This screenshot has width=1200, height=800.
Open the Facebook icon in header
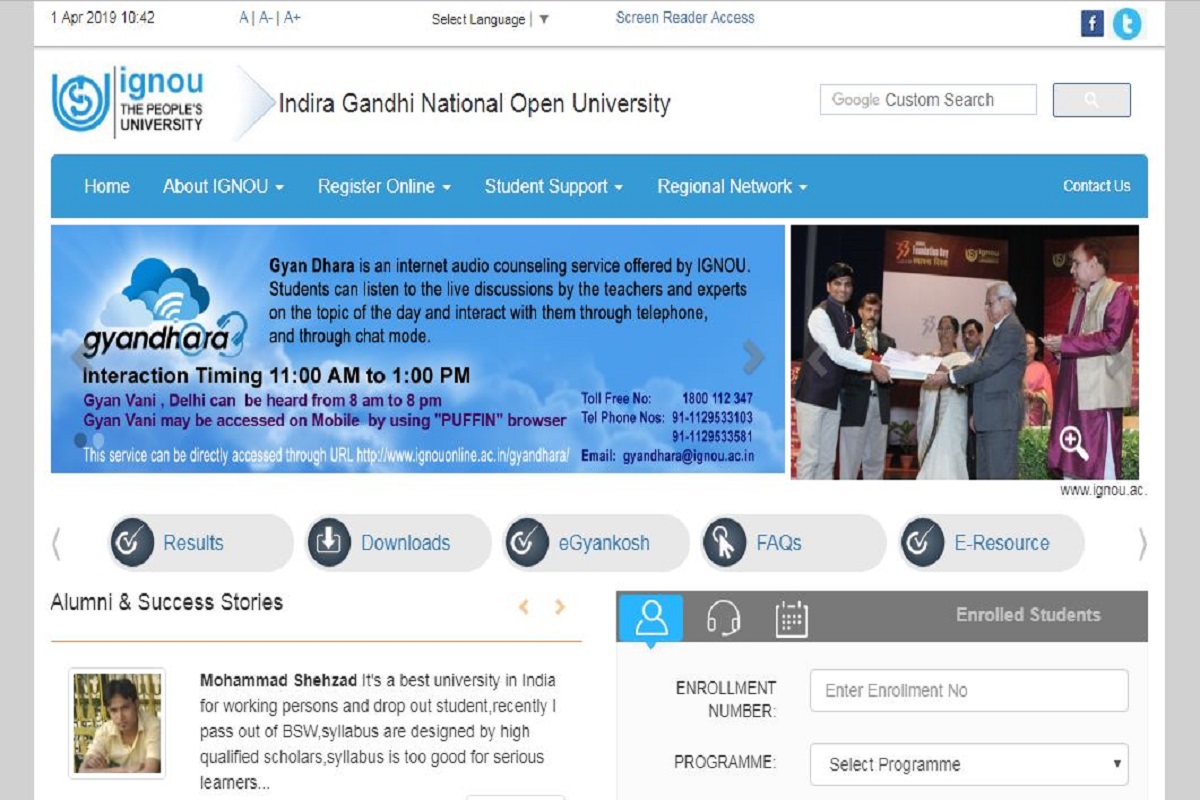(x=1092, y=23)
